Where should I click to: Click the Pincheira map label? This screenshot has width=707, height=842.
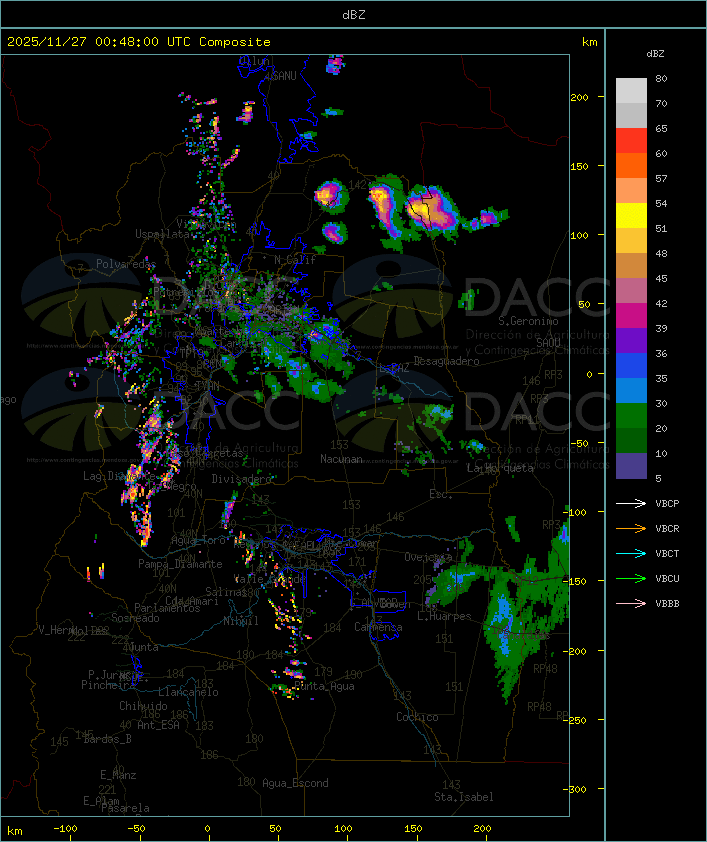tap(108, 685)
